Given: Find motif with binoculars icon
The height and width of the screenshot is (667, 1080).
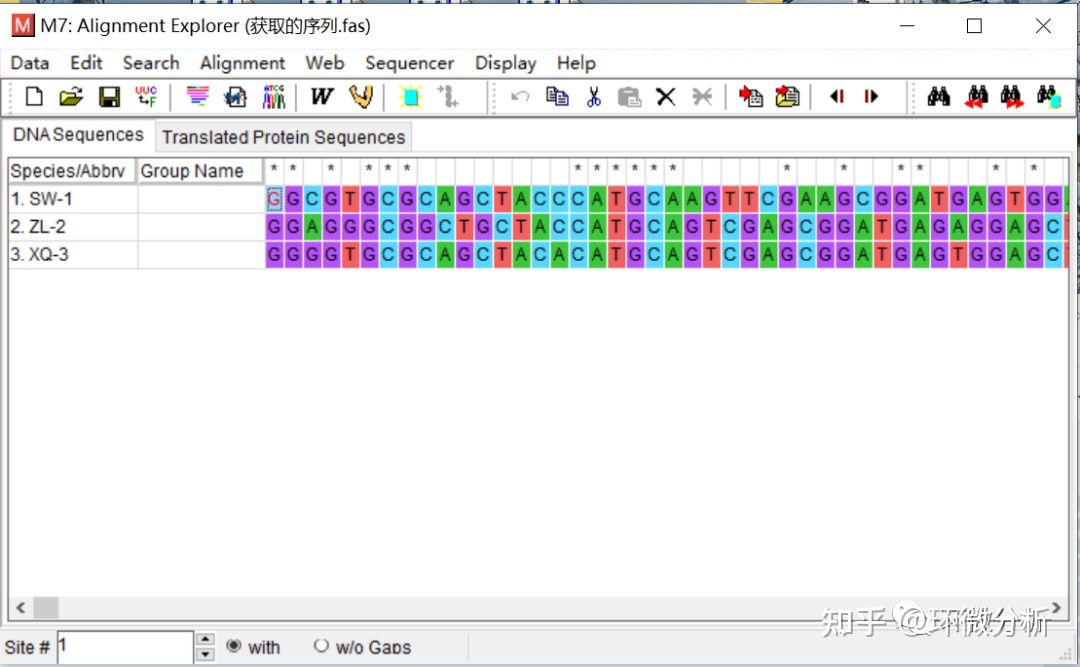Looking at the screenshot, I should click(938, 96).
